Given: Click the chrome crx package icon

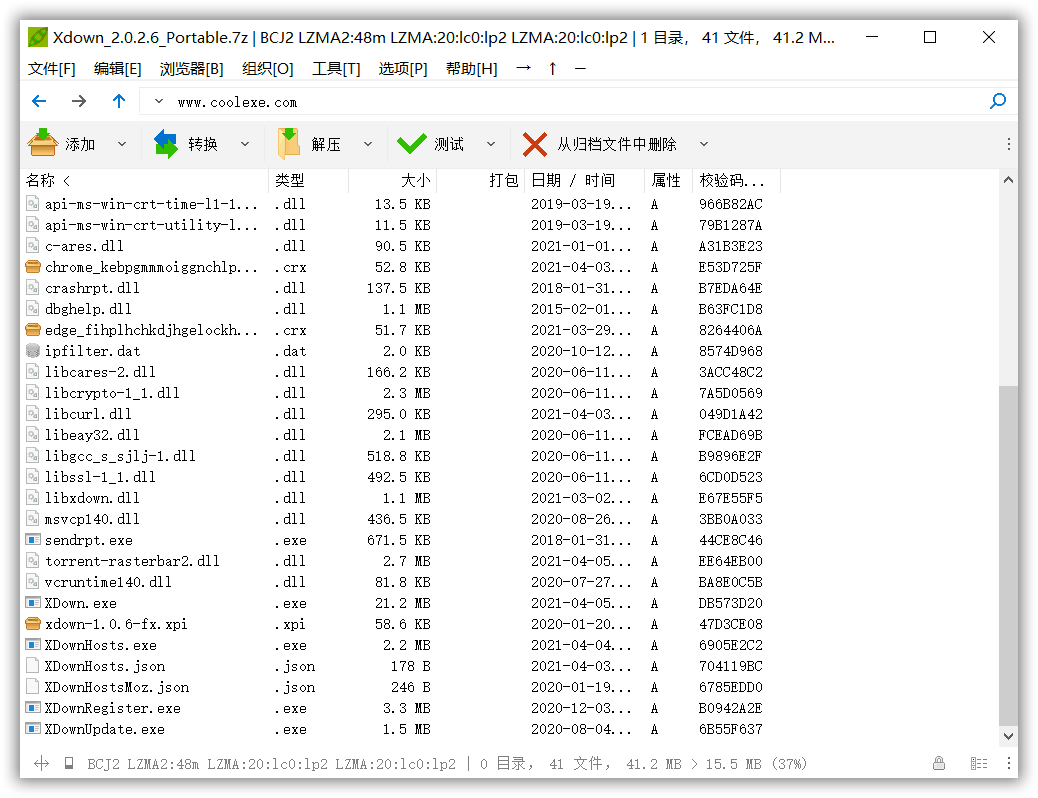Looking at the screenshot, I should [32, 267].
